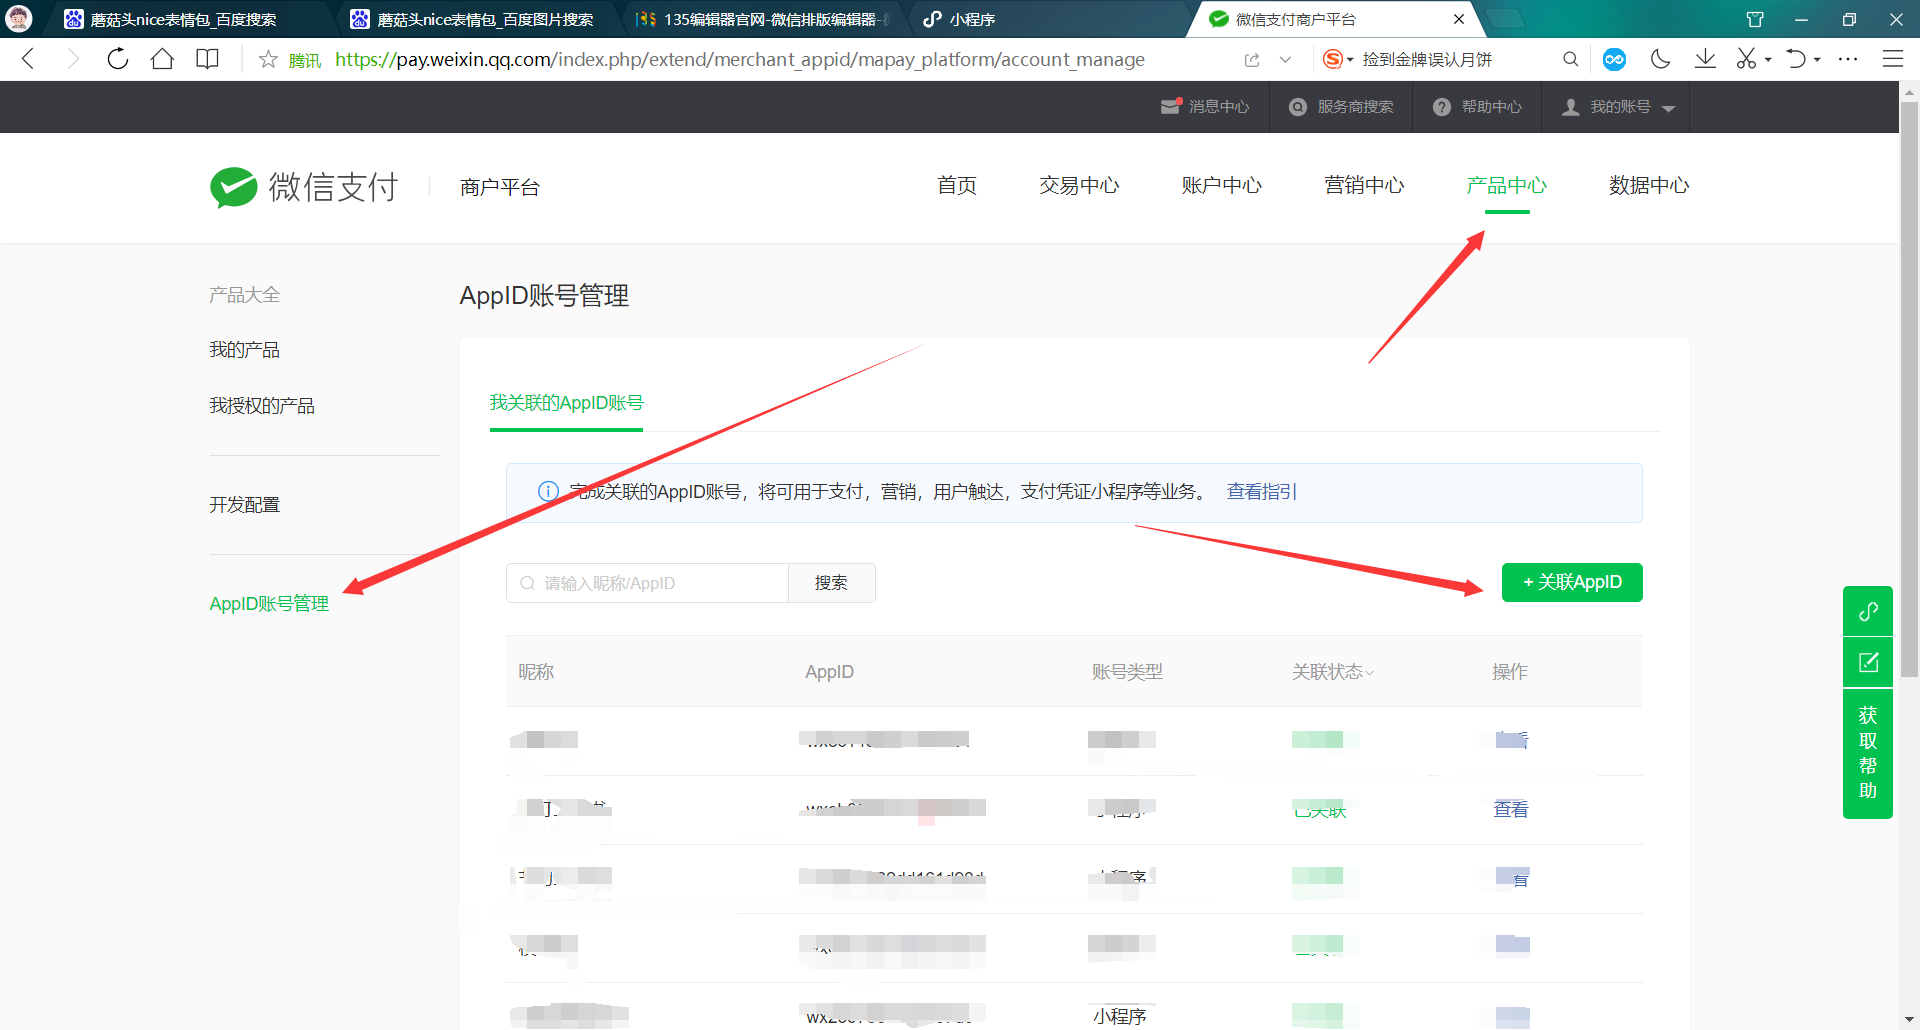Click the 请输入昵称/AppID search field
1920x1030 pixels.
pos(648,582)
